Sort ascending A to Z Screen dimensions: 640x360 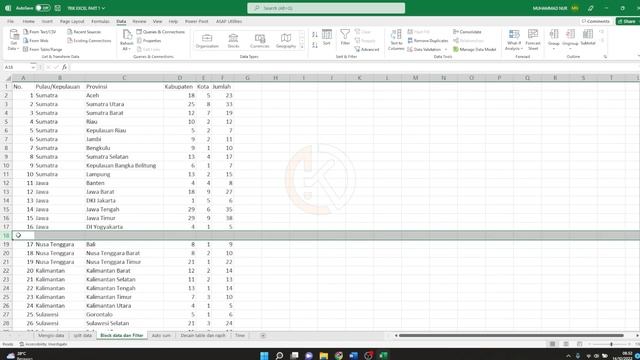(315, 35)
